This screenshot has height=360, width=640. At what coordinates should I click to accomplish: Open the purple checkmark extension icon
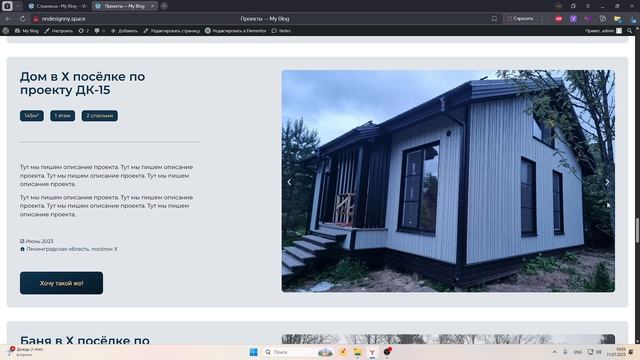tap(573, 19)
